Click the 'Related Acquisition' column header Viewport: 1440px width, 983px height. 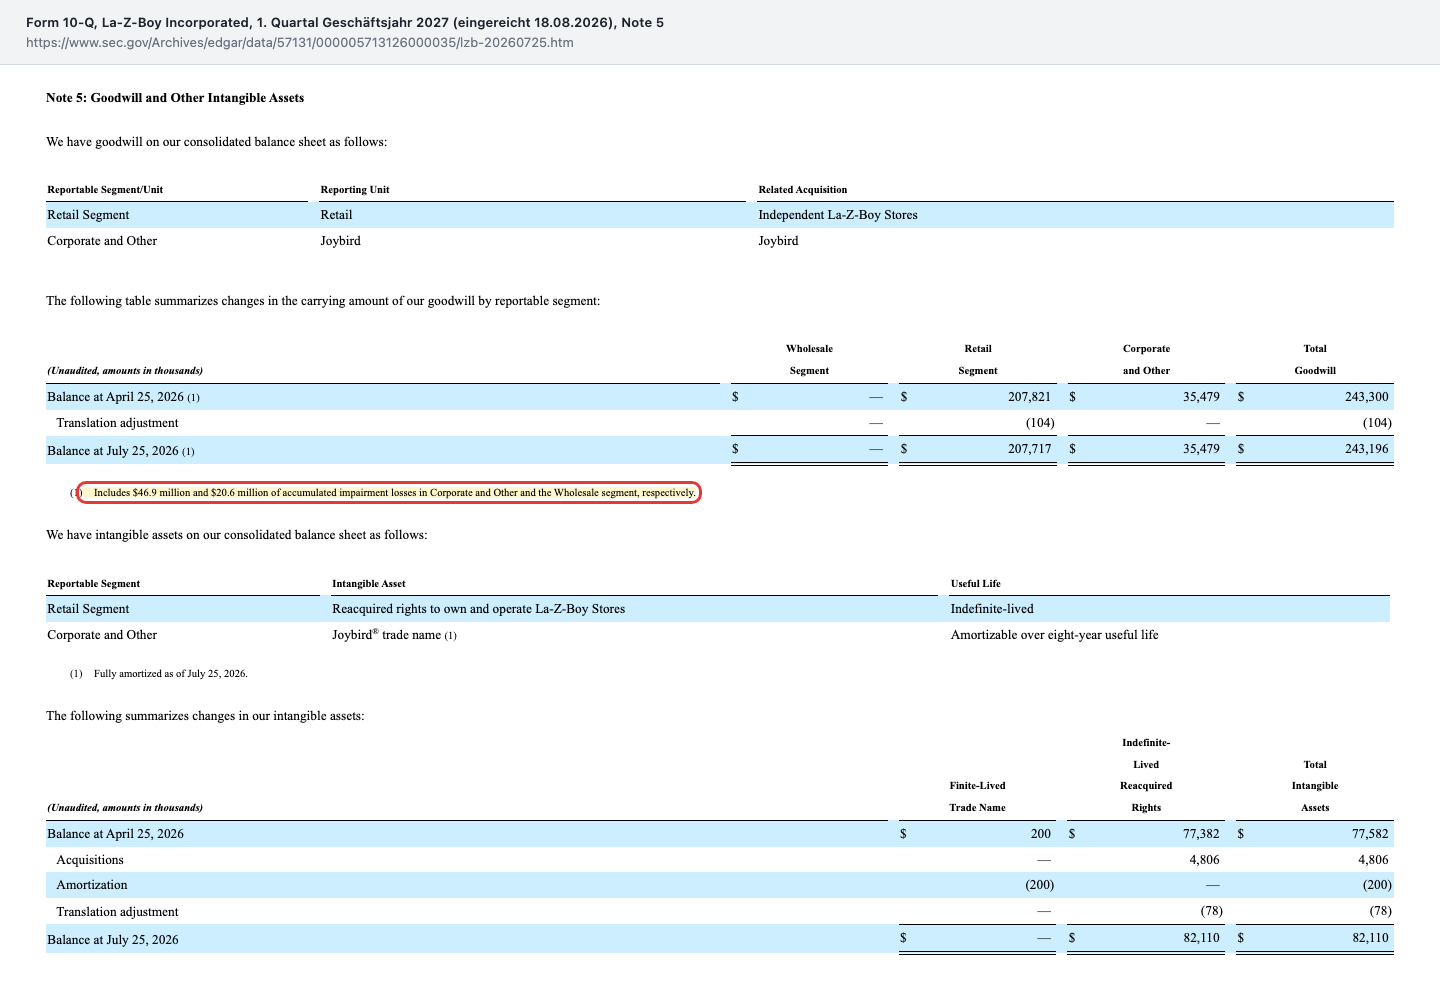(802, 190)
